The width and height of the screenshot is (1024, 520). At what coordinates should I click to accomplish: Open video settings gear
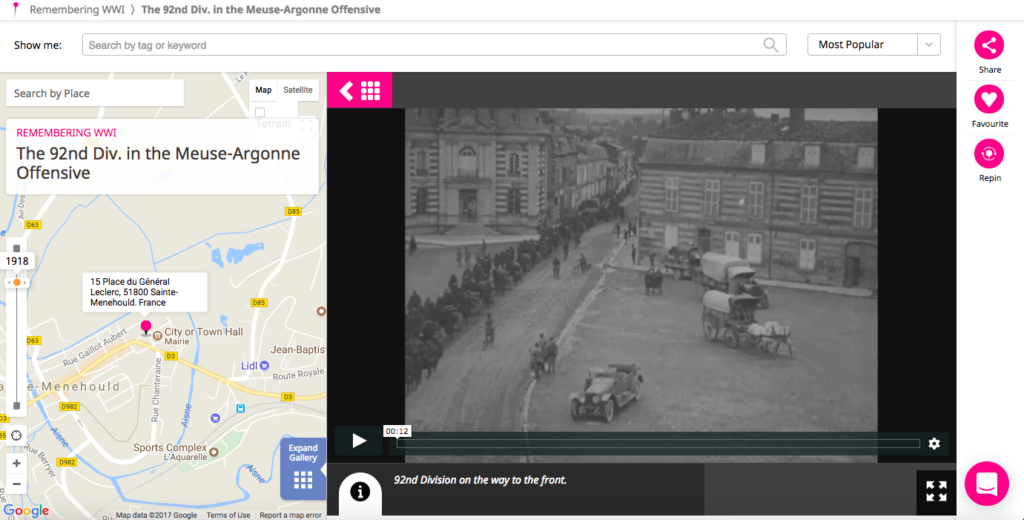pos(934,444)
